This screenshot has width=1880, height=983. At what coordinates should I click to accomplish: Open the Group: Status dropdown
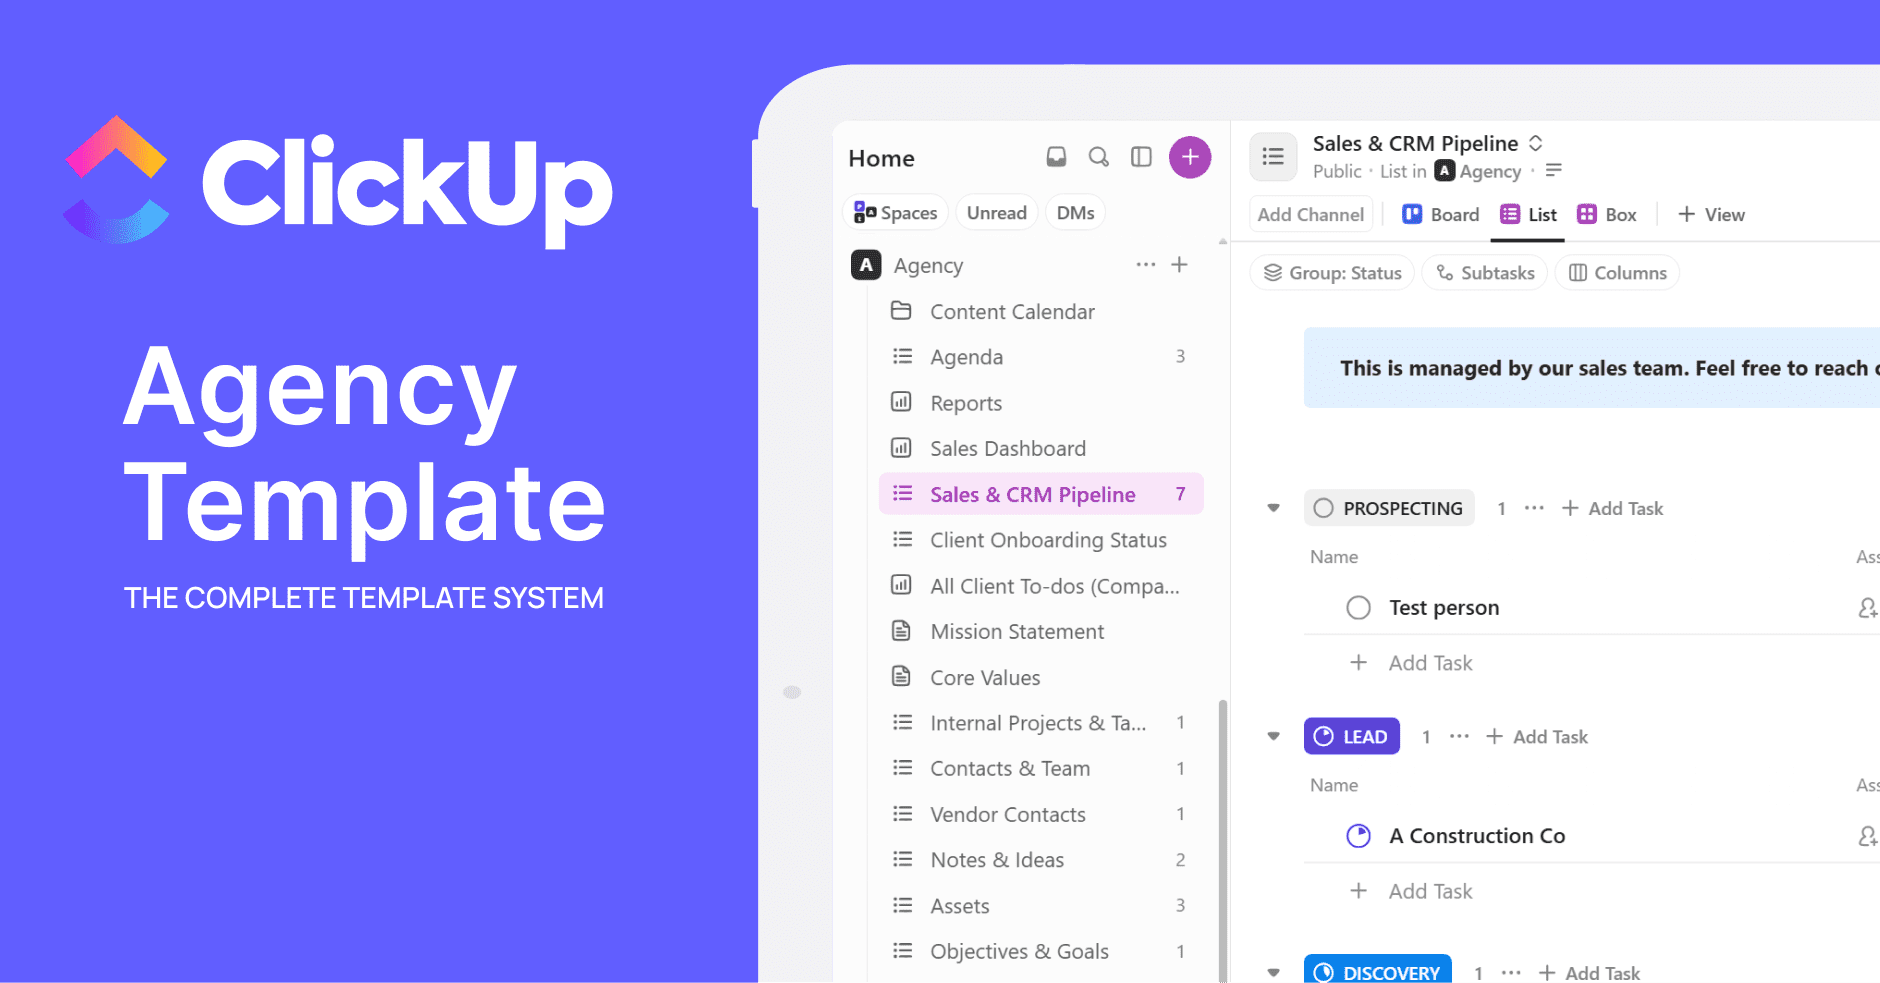1332,273
